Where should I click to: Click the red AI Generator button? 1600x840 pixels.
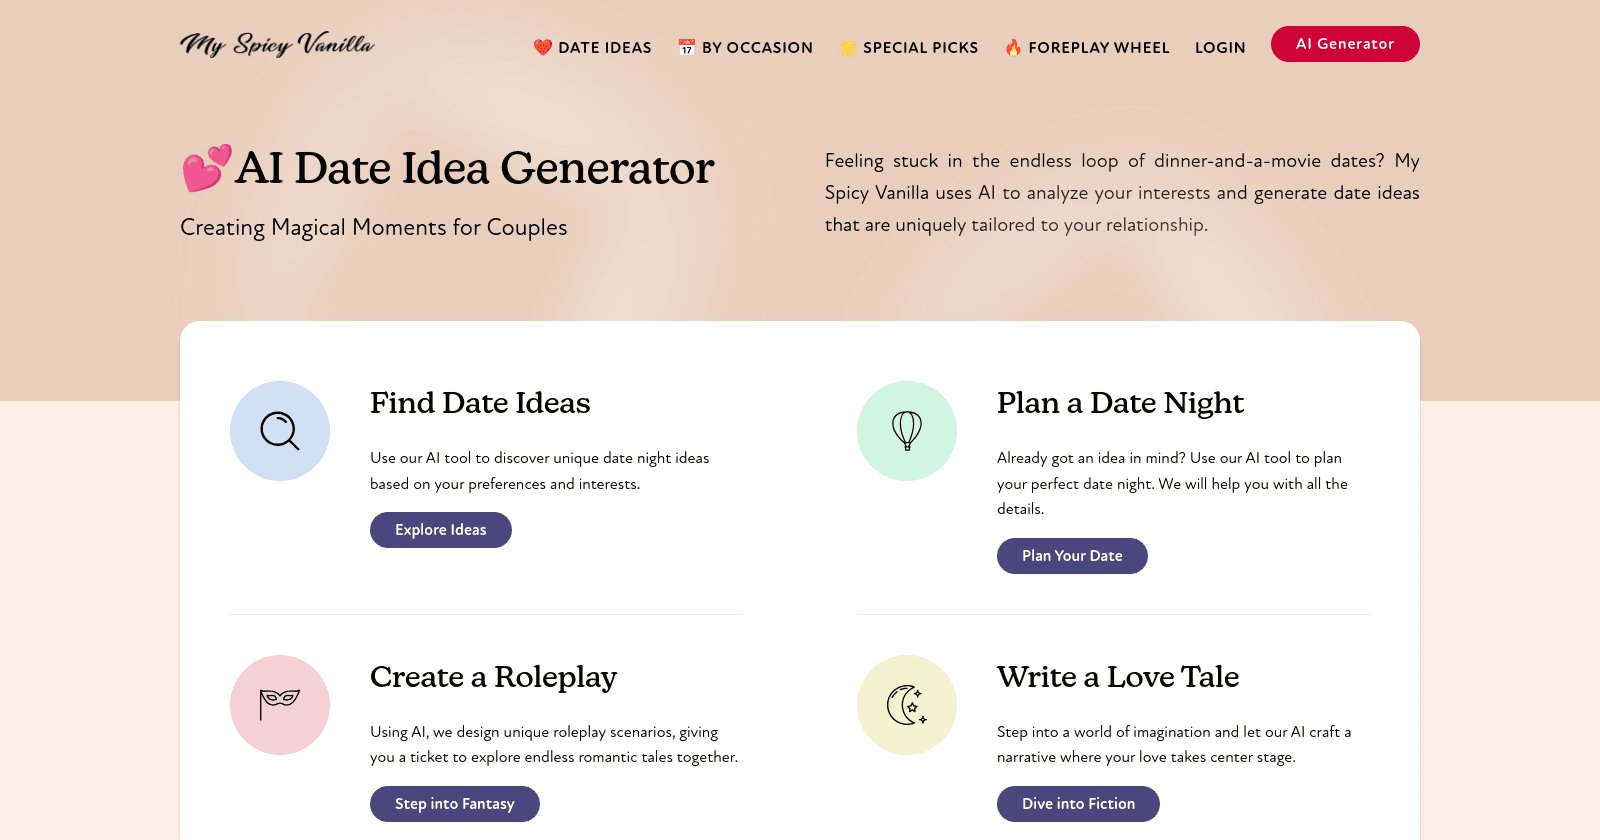(1345, 44)
